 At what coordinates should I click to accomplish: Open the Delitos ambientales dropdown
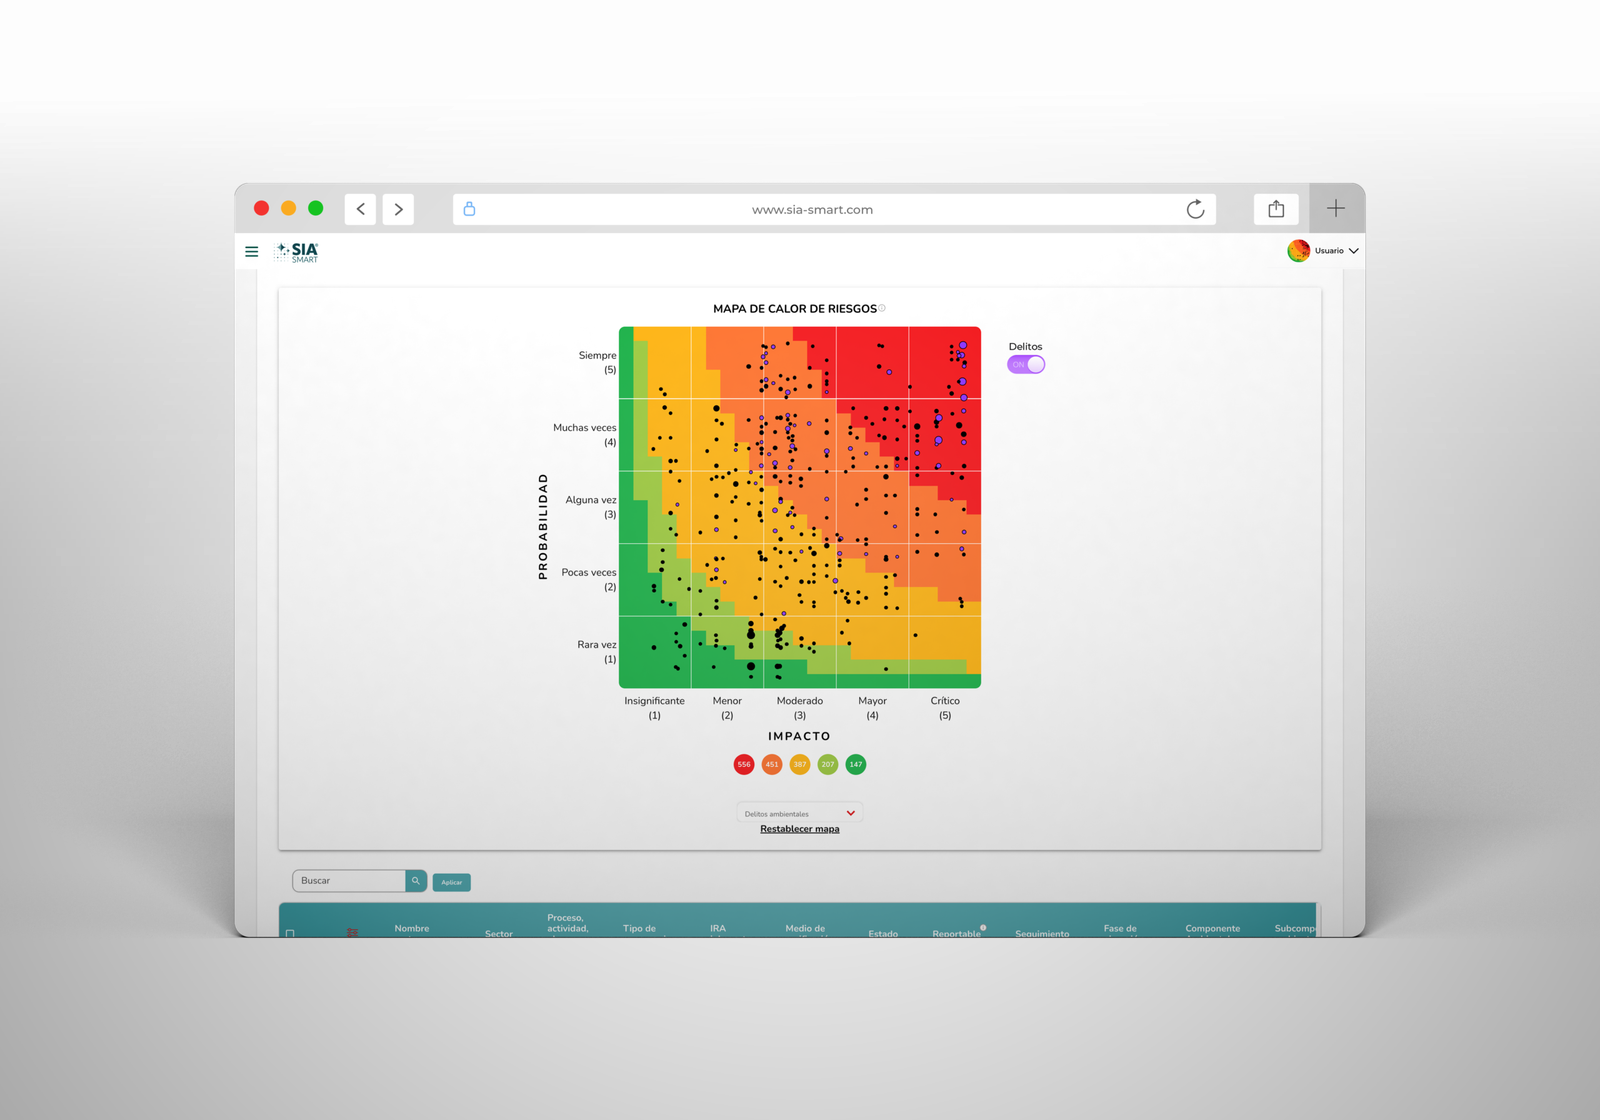point(799,813)
